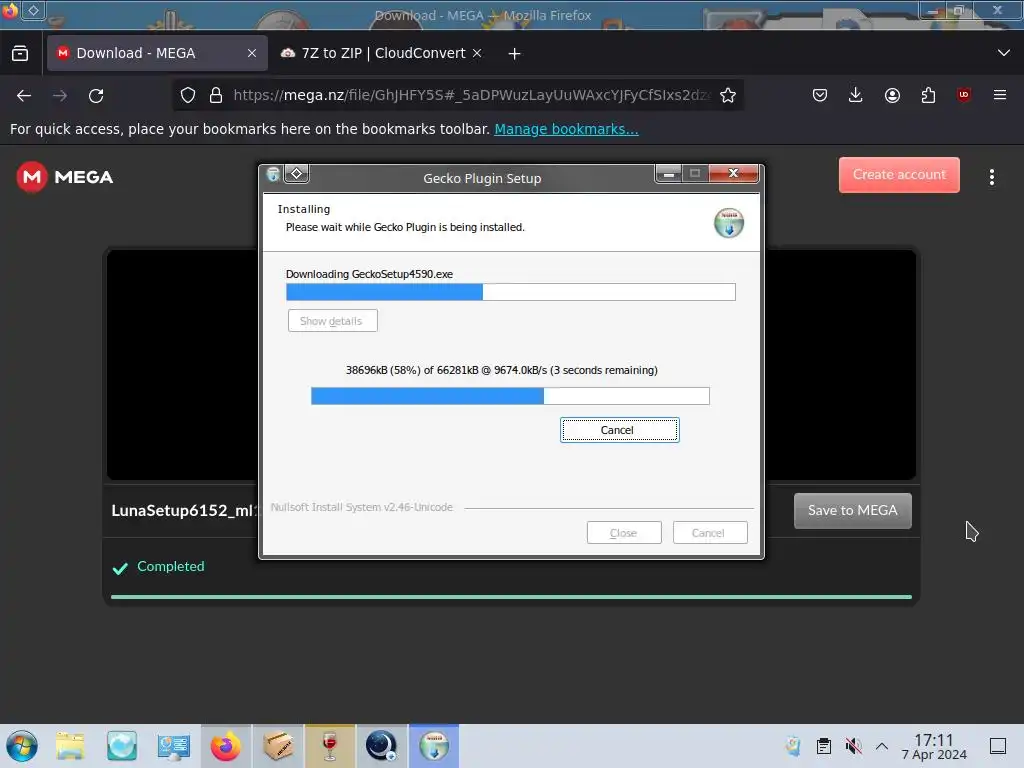This screenshot has height=768, width=1024.
Task: Click the disabled Close button in setup
Action: 624,533
